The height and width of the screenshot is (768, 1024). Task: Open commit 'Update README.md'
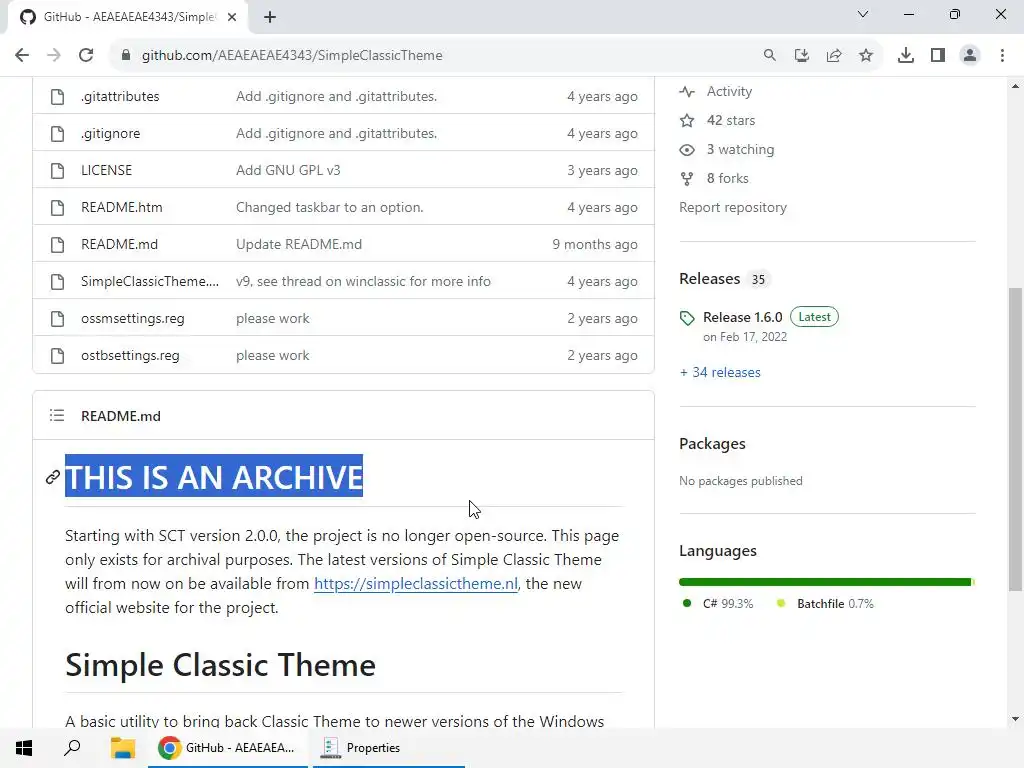(x=299, y=244)
